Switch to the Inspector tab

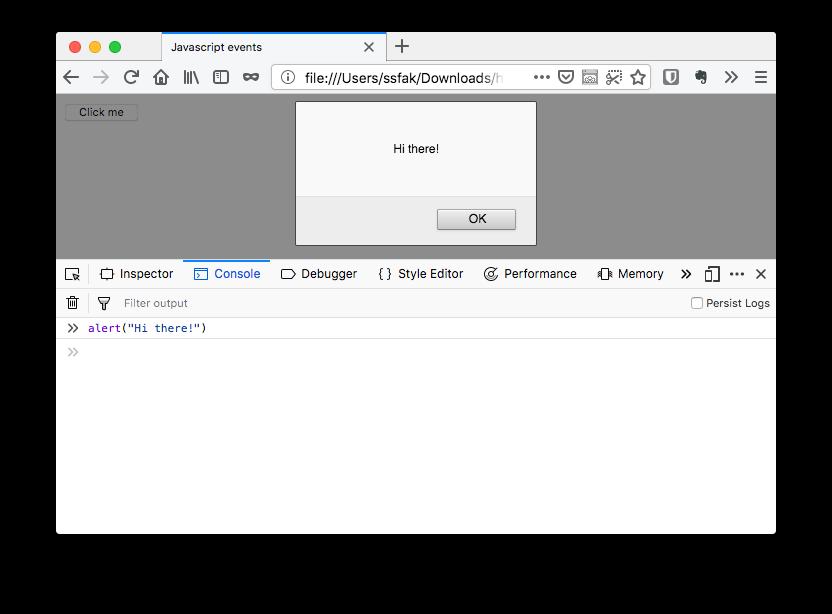(136, 274)
